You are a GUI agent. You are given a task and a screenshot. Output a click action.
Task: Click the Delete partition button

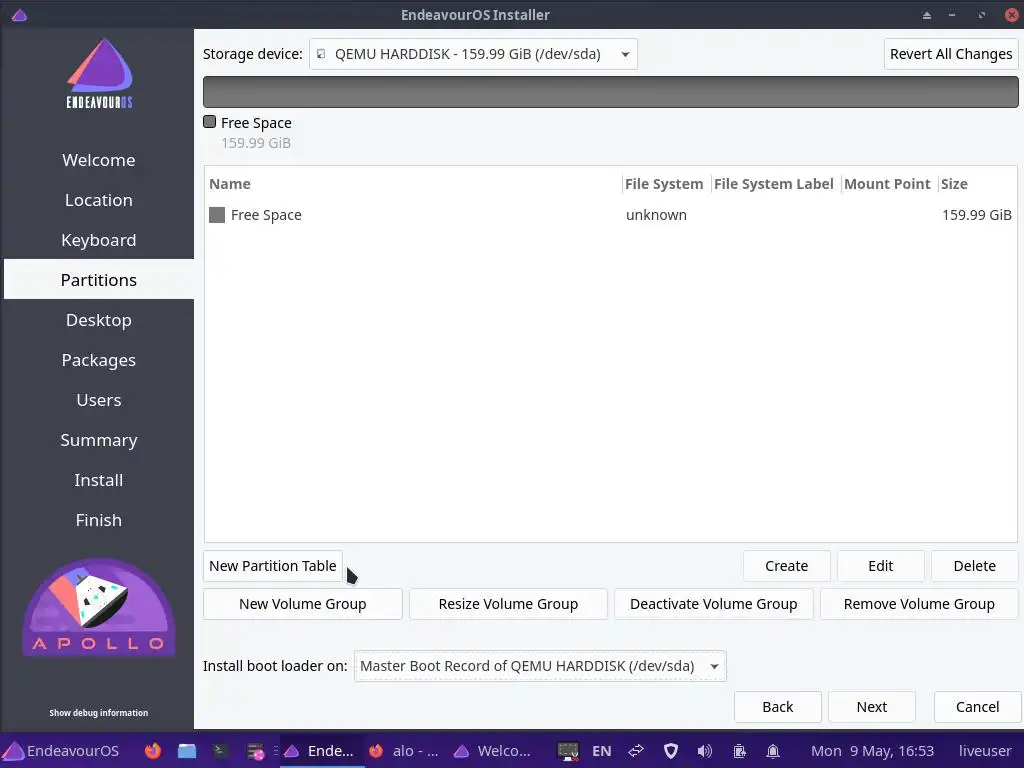click(x=974, y=566)
